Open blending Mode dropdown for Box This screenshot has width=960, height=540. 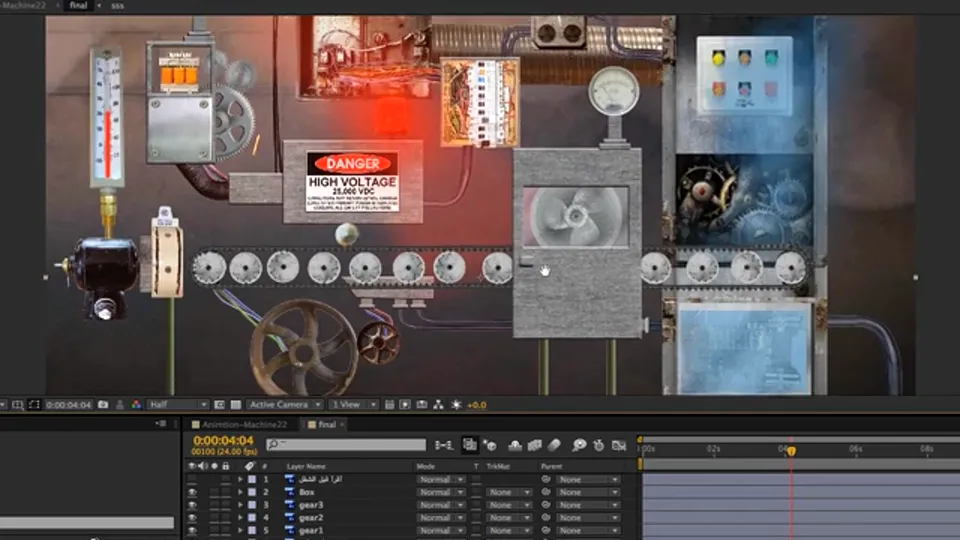point(440,492)
